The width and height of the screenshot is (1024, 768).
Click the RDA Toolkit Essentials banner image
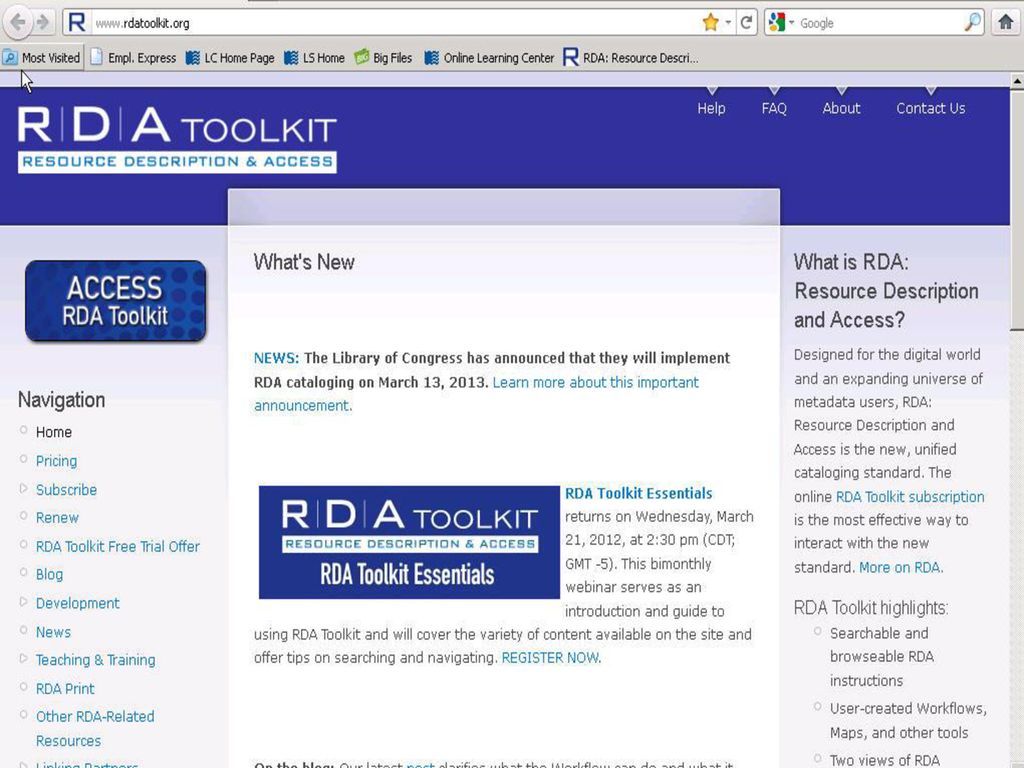[x=409, y=542]
